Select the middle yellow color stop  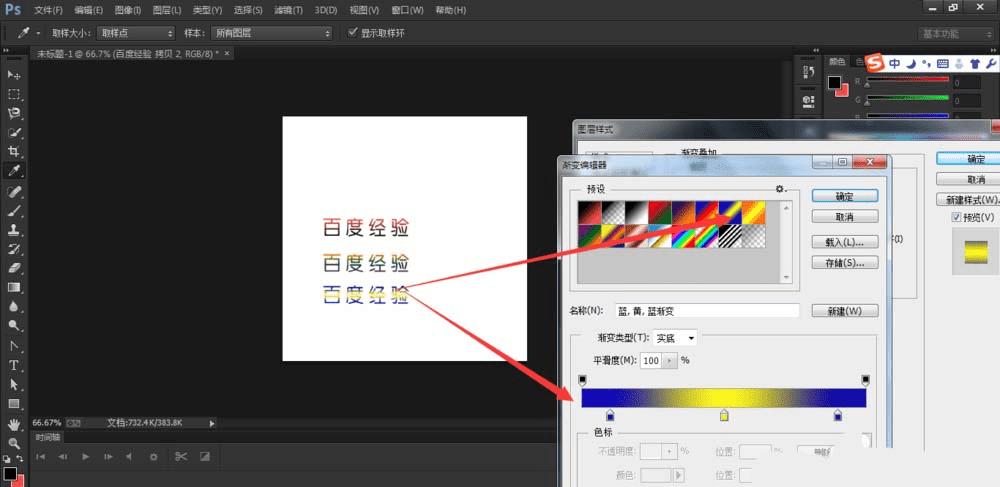[724, 416]
